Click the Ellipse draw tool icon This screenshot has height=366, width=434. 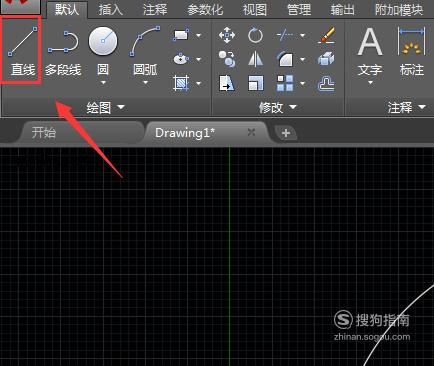(181, 59)
